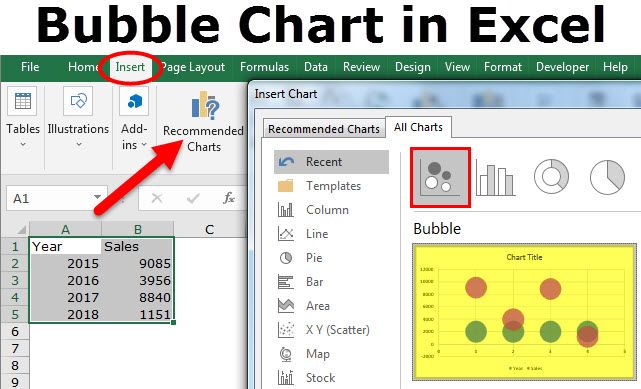Click the Chart Title in preview
Screen dimensions: 641x389
point(524,257)
